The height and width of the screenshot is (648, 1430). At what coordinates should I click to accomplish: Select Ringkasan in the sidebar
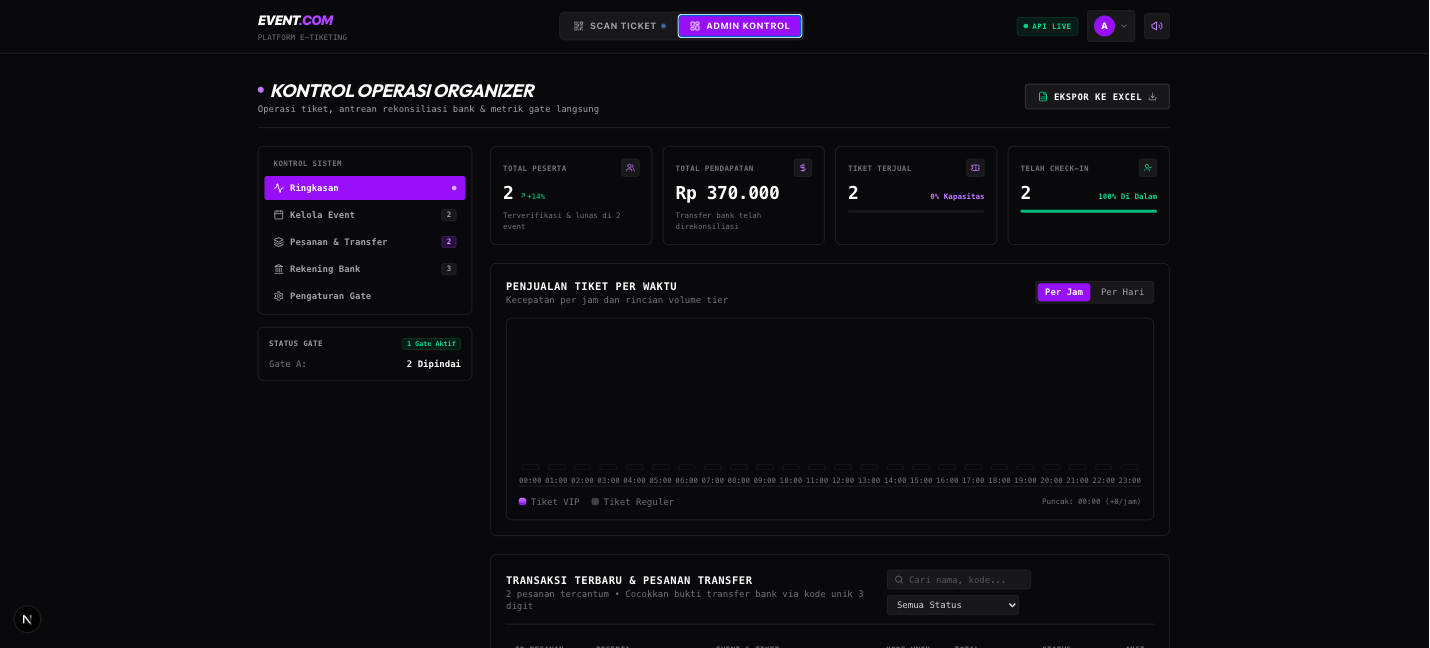coord(365,188)
